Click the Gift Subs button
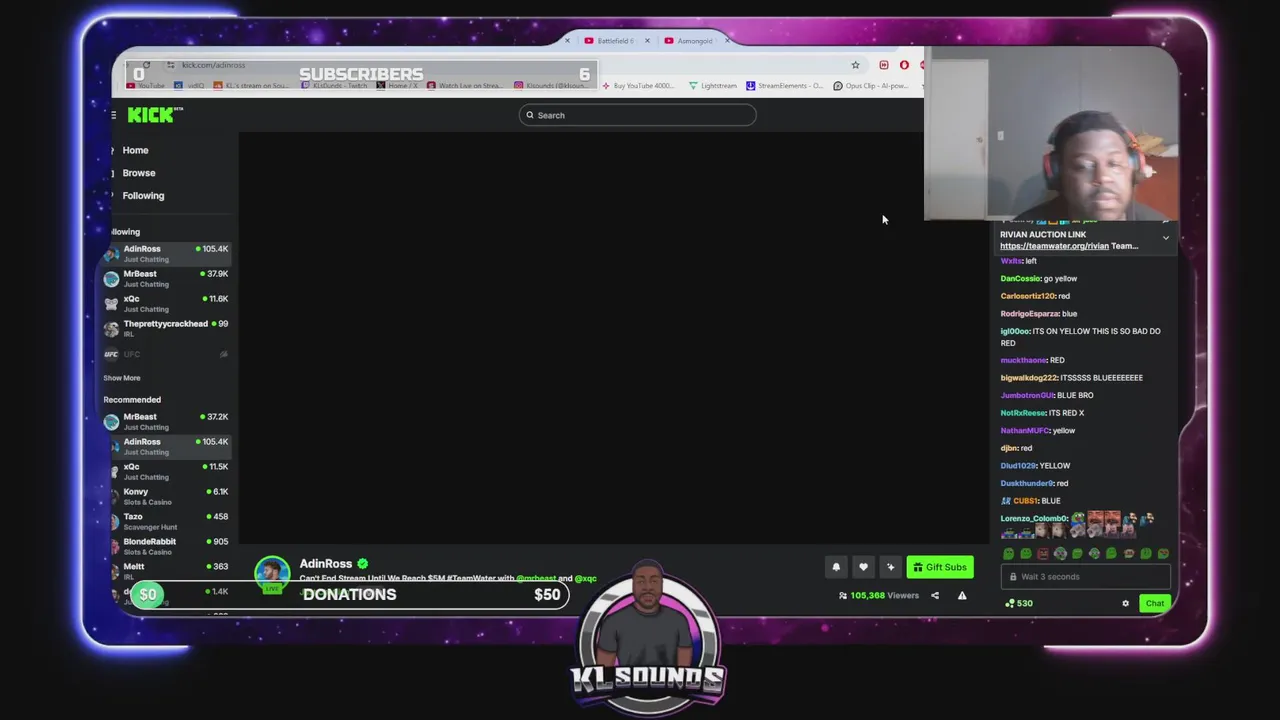The width and height of the screenshot is (1280, 720). click(x=940, y=567)
